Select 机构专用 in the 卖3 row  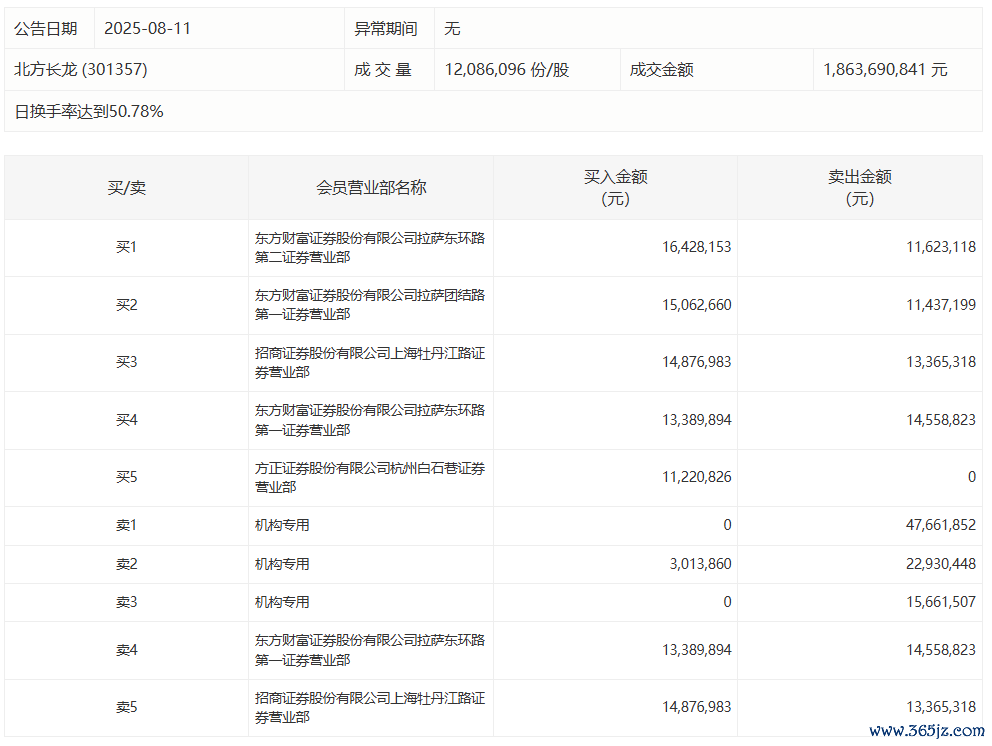coord(282,602)
